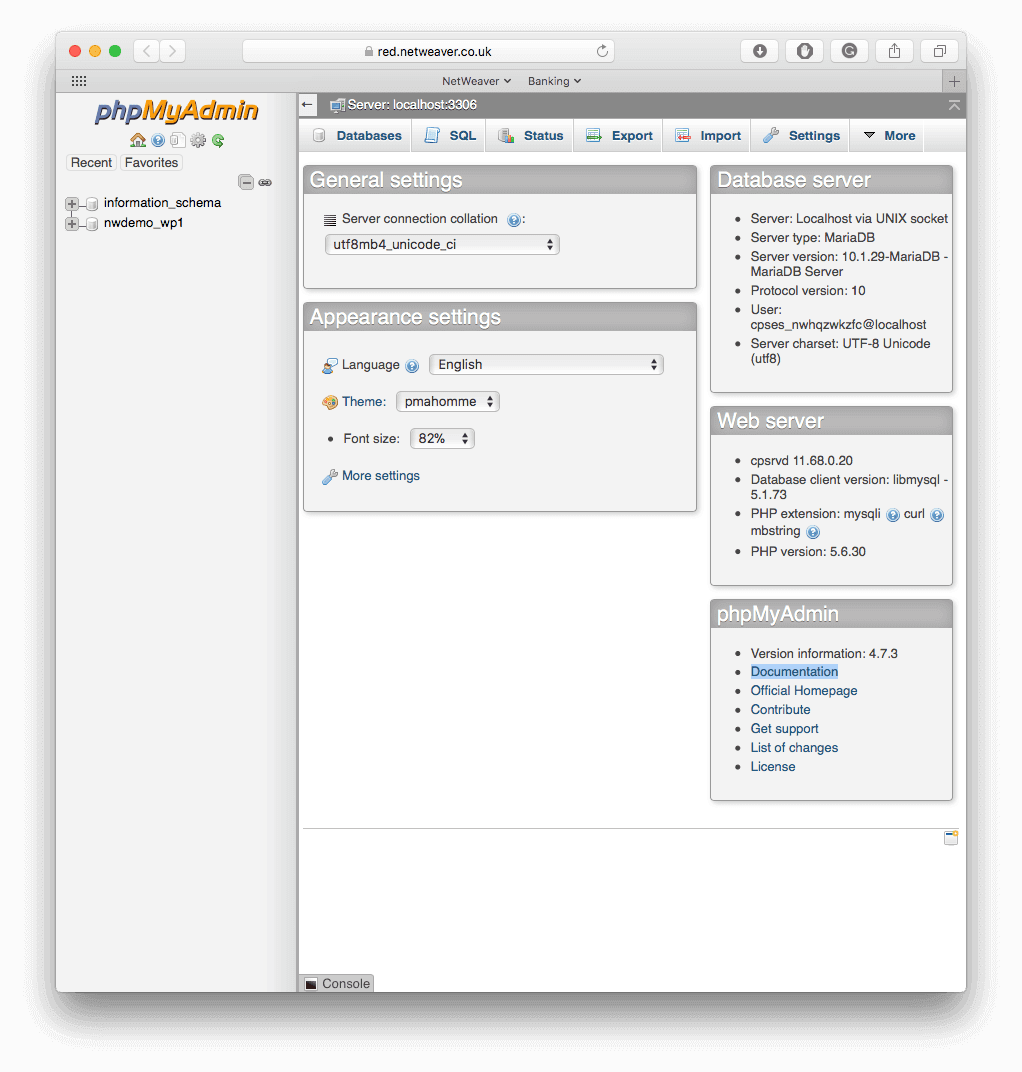The image size is (1022, 1072).
Task: Reload page using Safari refresh icon
Action: pyautogui.click(x=602, y=51)
